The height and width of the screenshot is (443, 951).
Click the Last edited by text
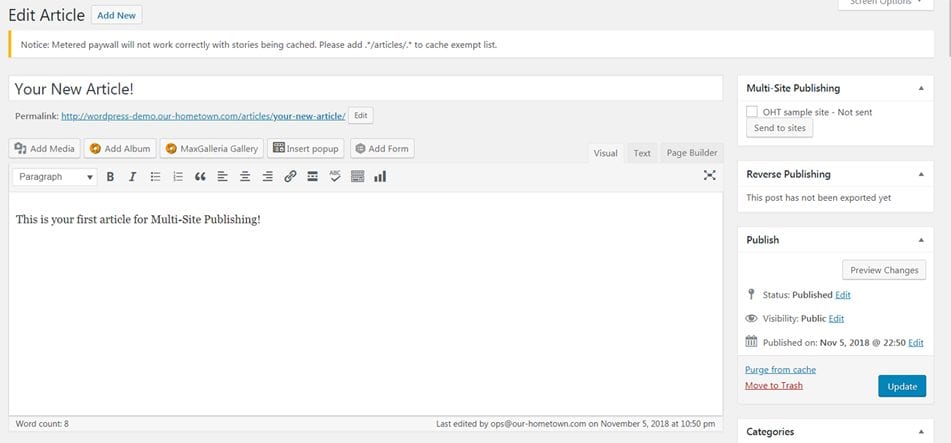[x=576, y=424]
